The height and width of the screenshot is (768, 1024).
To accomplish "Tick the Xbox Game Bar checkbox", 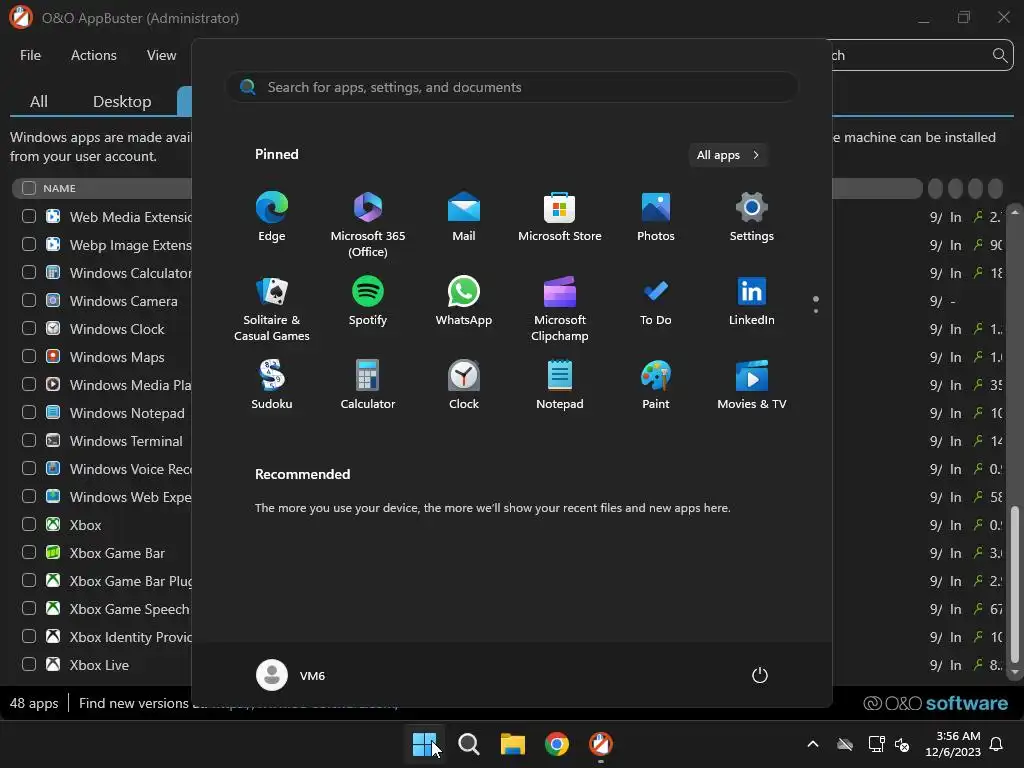I will click(x=29, y=552).
